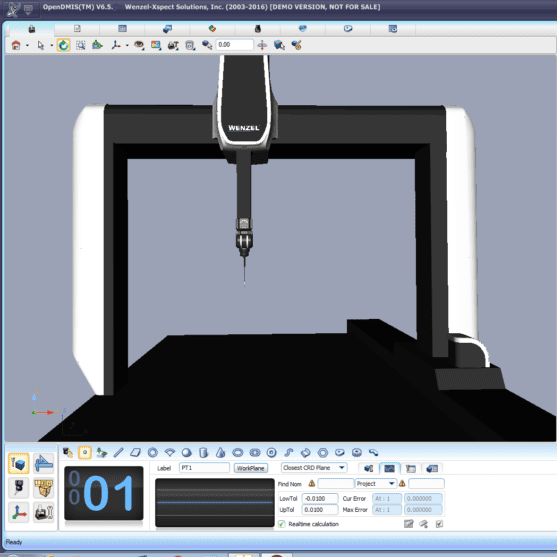Switch to the document page ribbon tab

point(77,29)
